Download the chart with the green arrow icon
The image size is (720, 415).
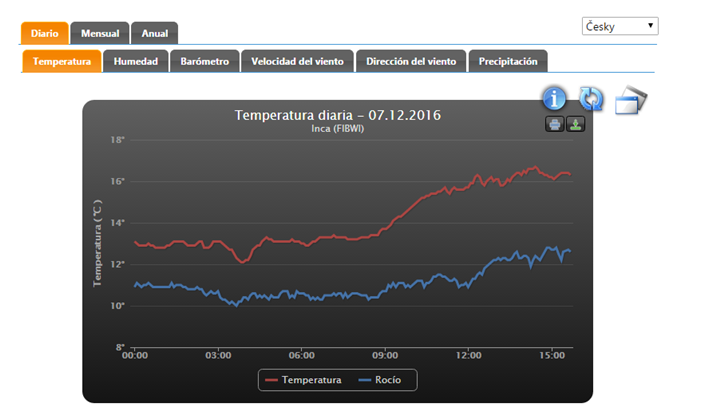[x=575, y=124]
